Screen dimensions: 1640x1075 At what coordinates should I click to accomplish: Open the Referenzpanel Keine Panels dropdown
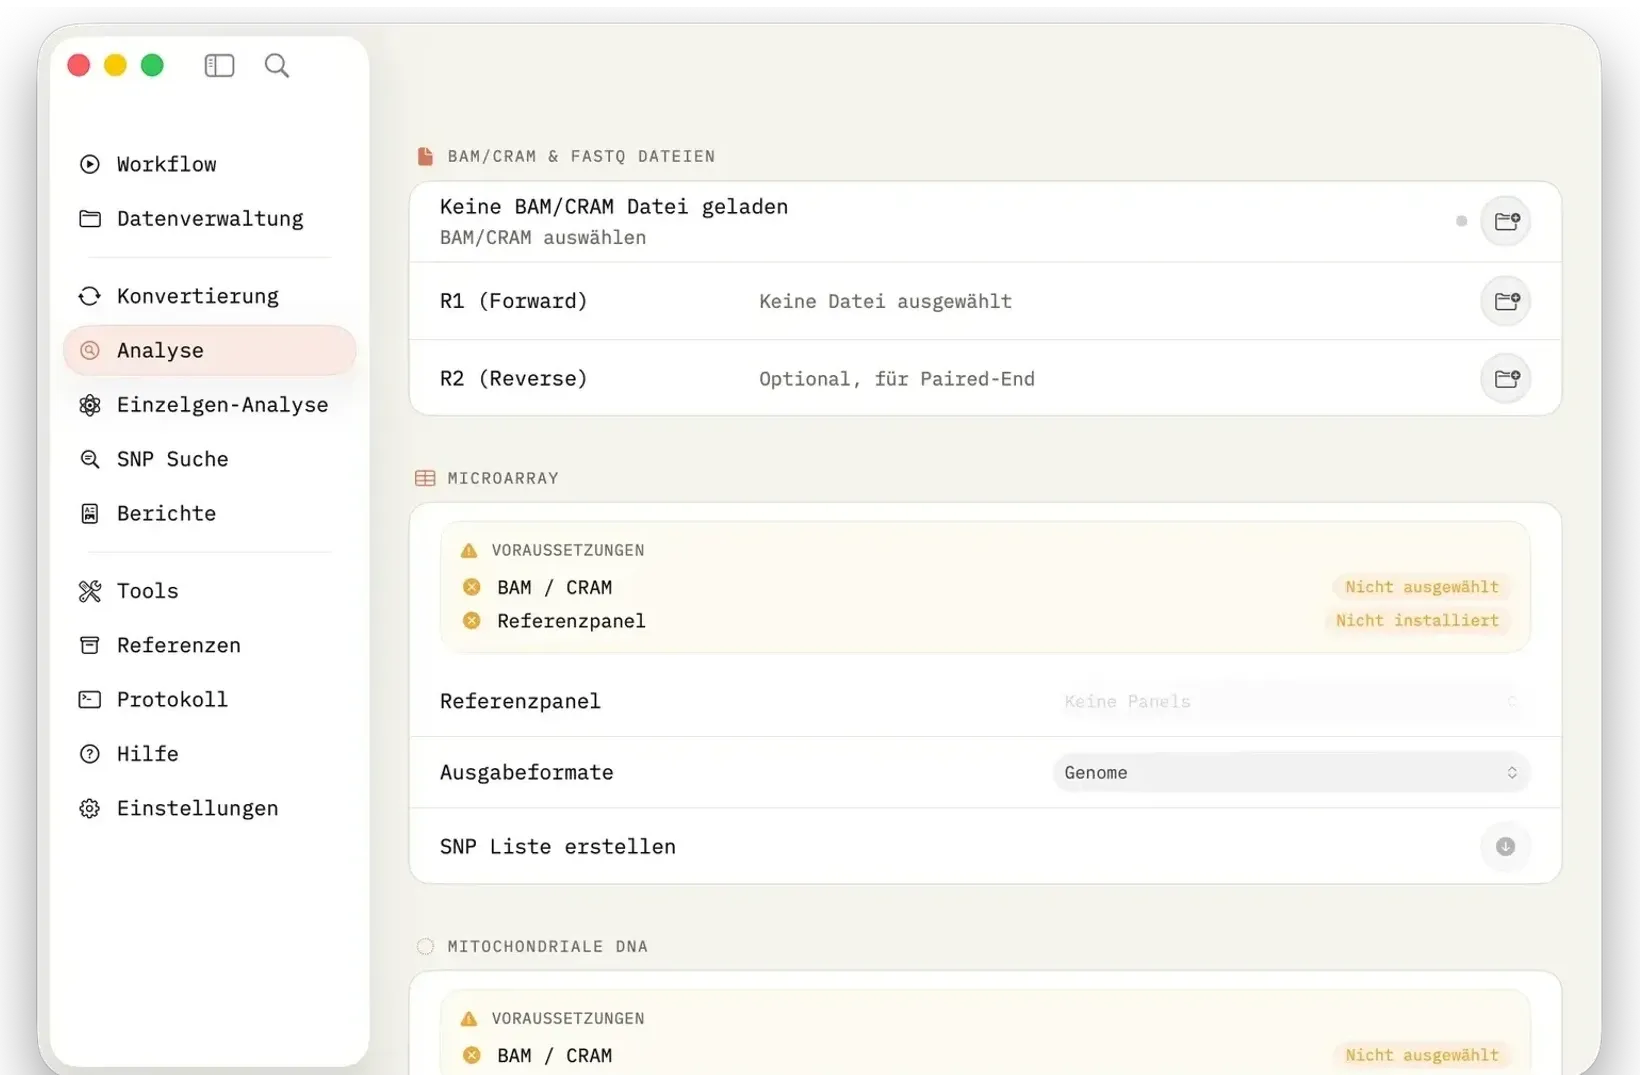[1291, 701]
